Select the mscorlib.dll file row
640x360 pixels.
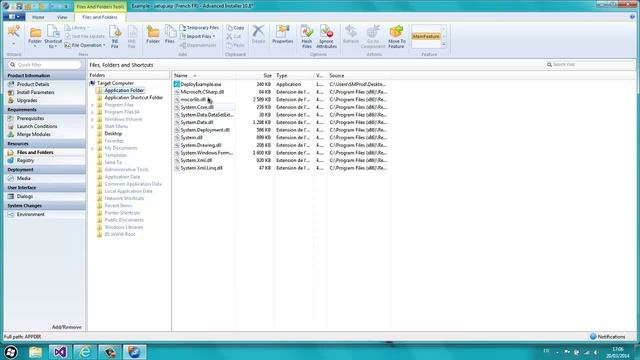click(281, 100)
